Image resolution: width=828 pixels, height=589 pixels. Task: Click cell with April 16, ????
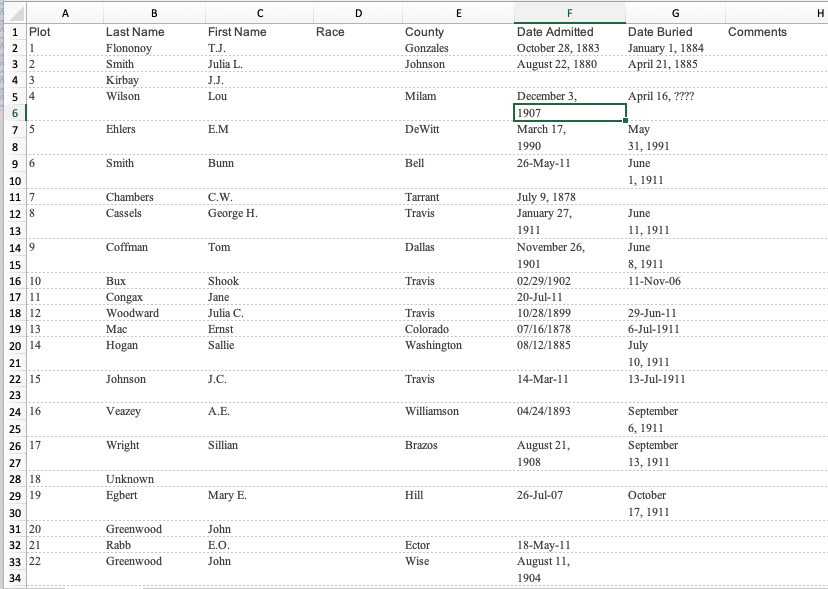pos(675,96)
